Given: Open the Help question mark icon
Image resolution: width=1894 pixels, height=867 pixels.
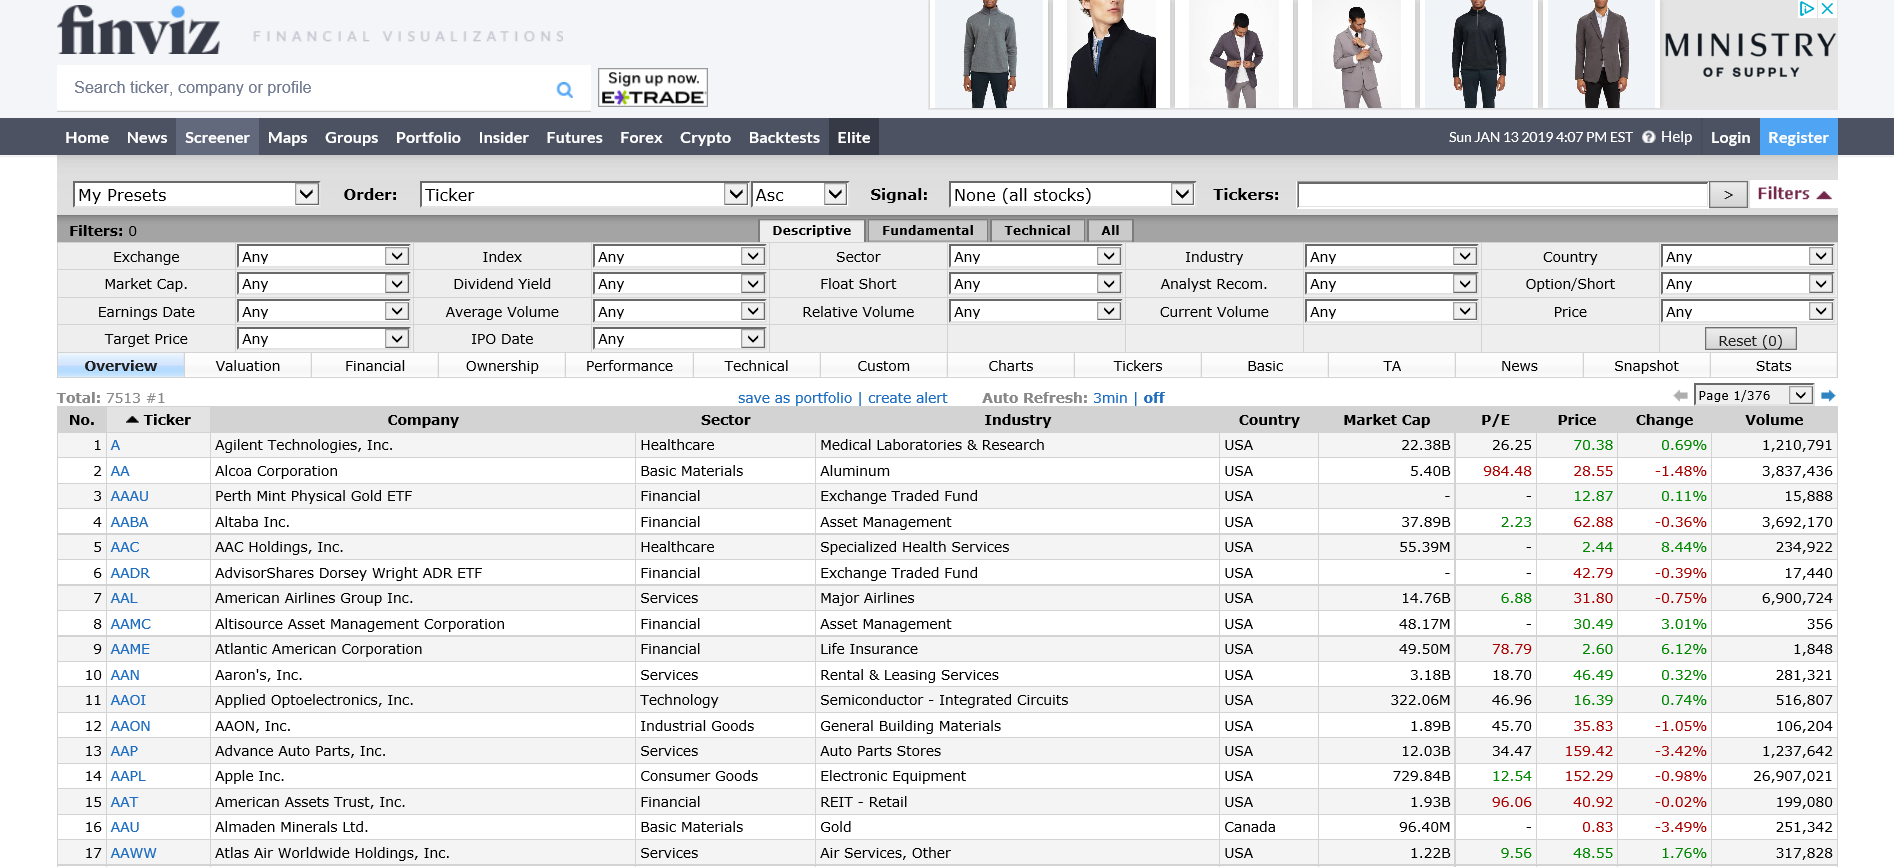Looking at the screenshot, I should point(1648,137).
